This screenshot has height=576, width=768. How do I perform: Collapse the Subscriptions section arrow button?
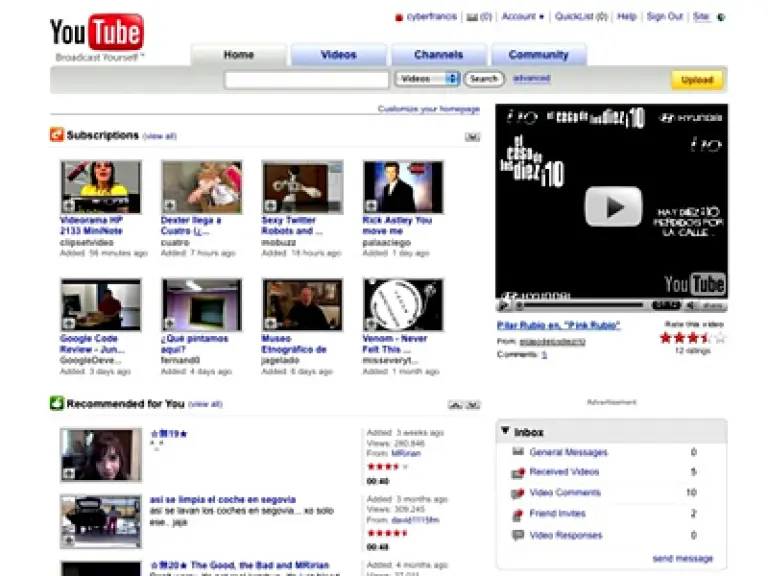tap(472, 136)
